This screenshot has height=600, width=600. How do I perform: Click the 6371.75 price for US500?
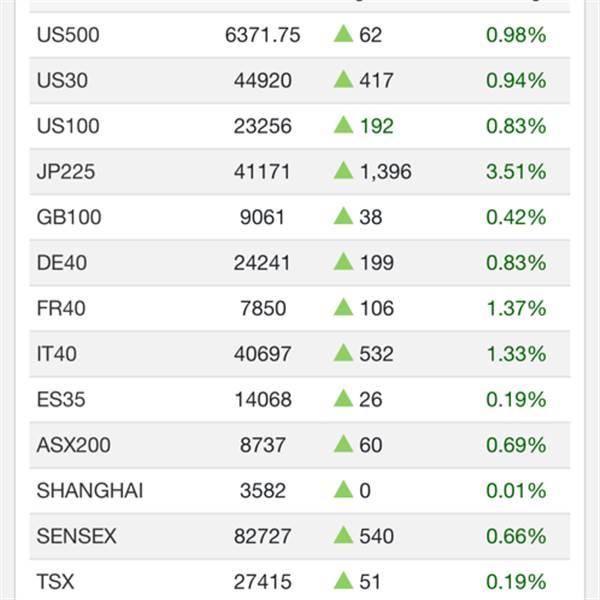pyautogui.click(x=262, y=35)
